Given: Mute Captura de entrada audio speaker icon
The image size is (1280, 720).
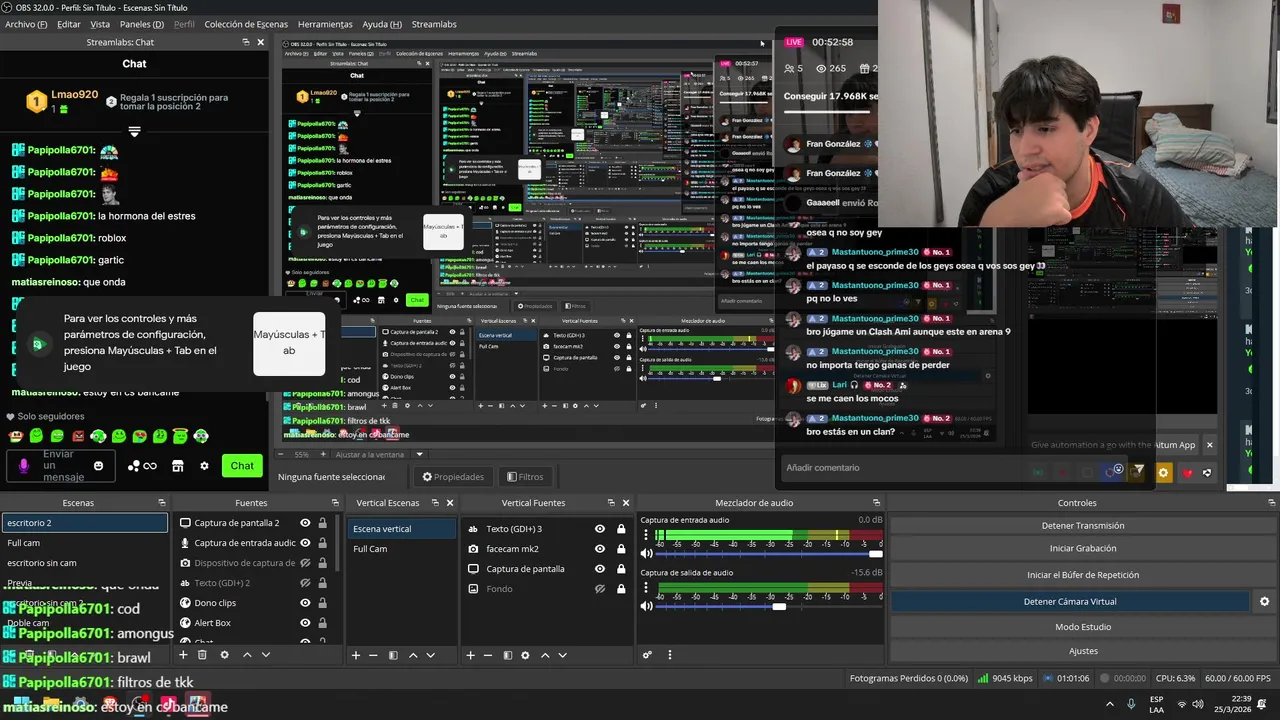Looking at the screenshot, I should tap(647, 553).
